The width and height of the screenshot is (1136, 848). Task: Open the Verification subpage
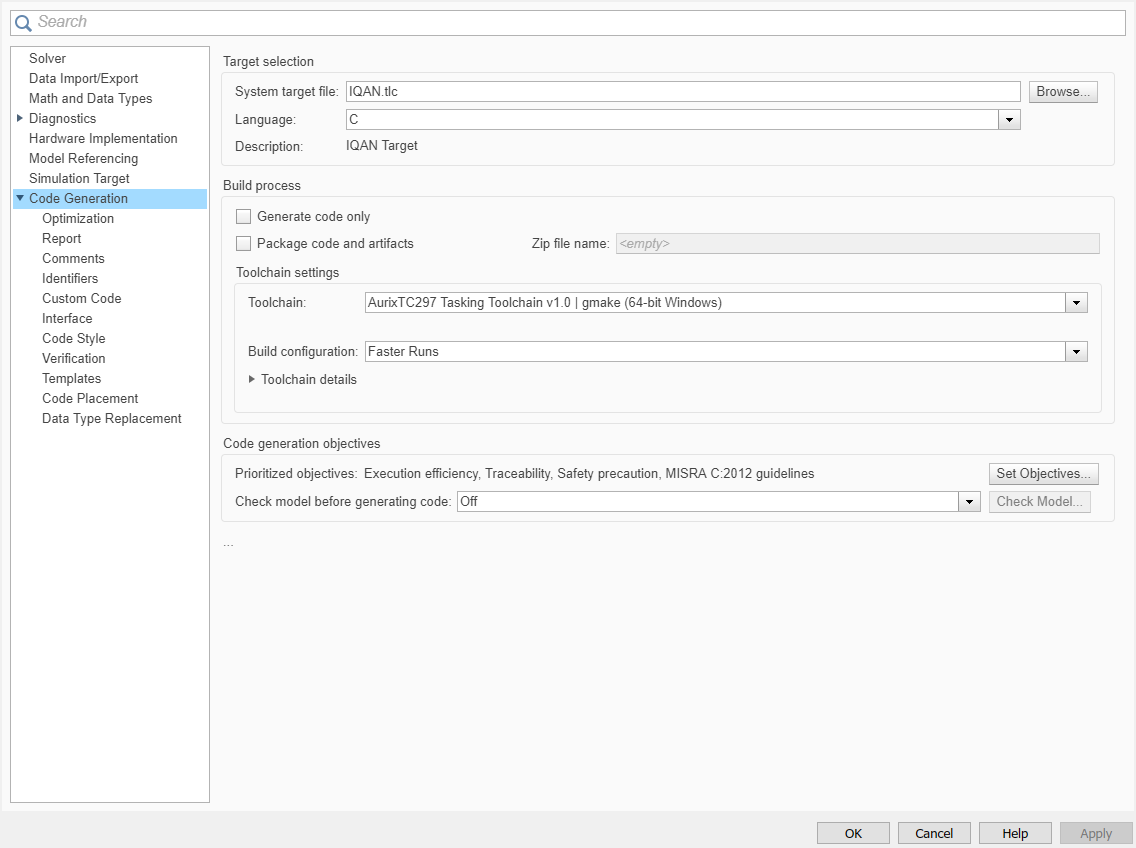(x=73, y=358)
